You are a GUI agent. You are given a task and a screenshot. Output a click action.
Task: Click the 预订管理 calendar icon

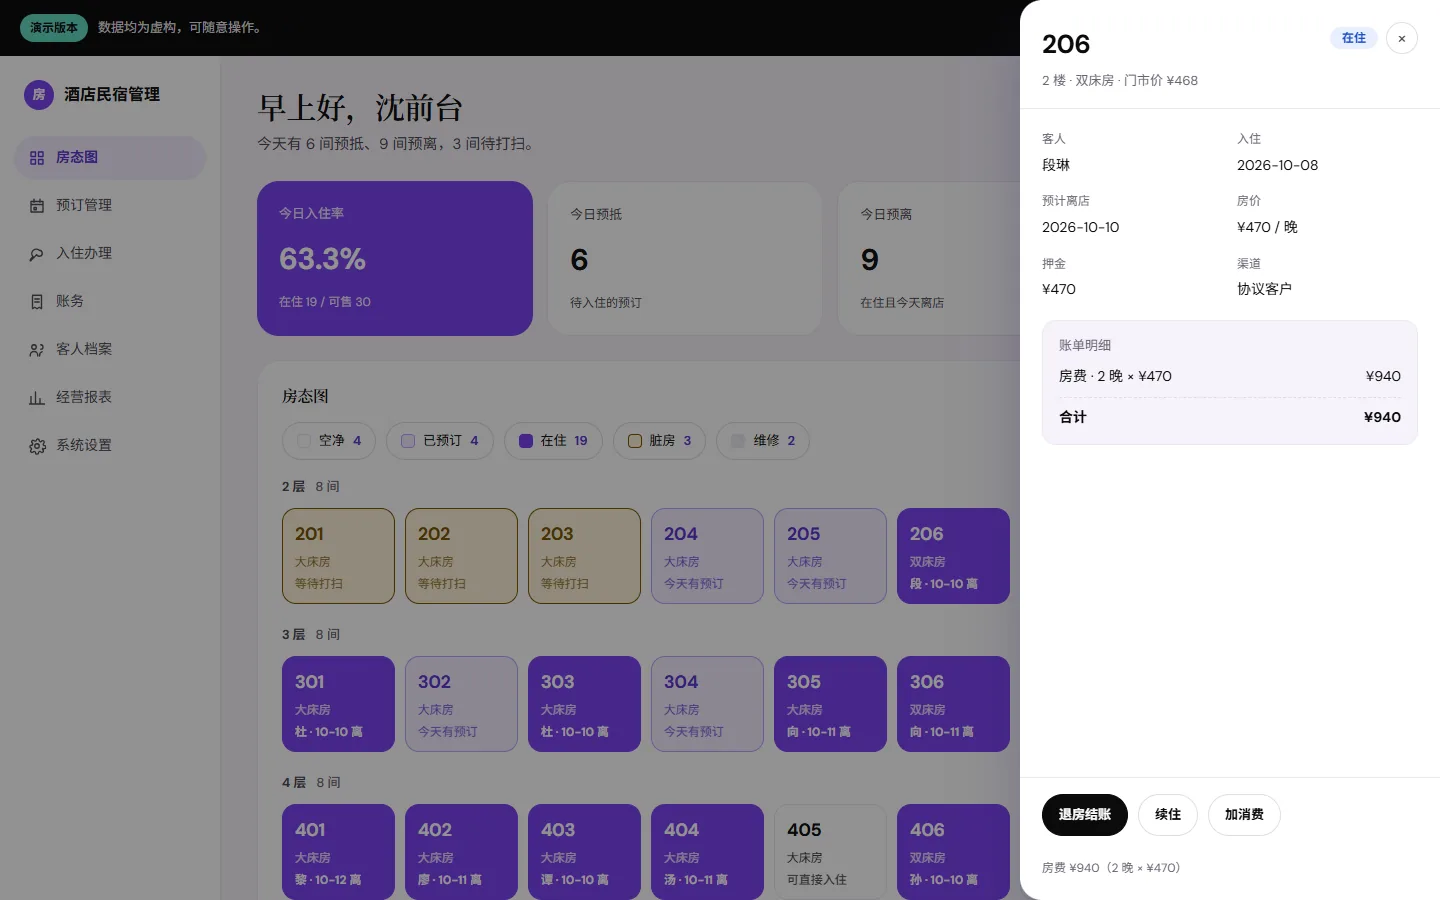click(x=37, y=206)
